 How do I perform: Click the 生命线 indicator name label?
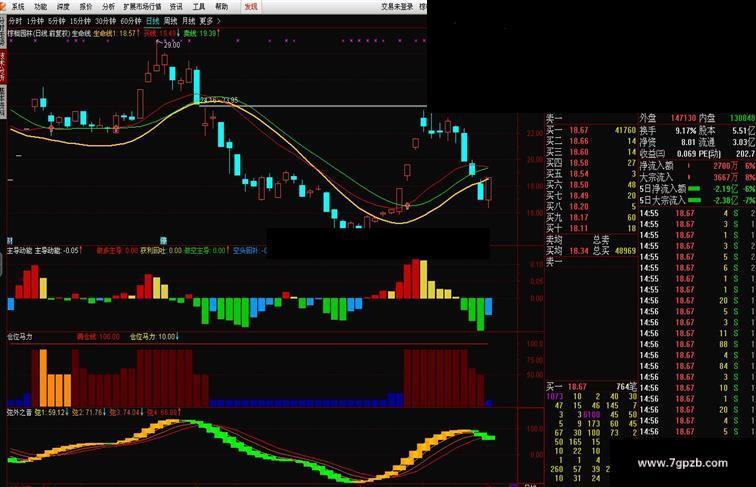point(81,34)
